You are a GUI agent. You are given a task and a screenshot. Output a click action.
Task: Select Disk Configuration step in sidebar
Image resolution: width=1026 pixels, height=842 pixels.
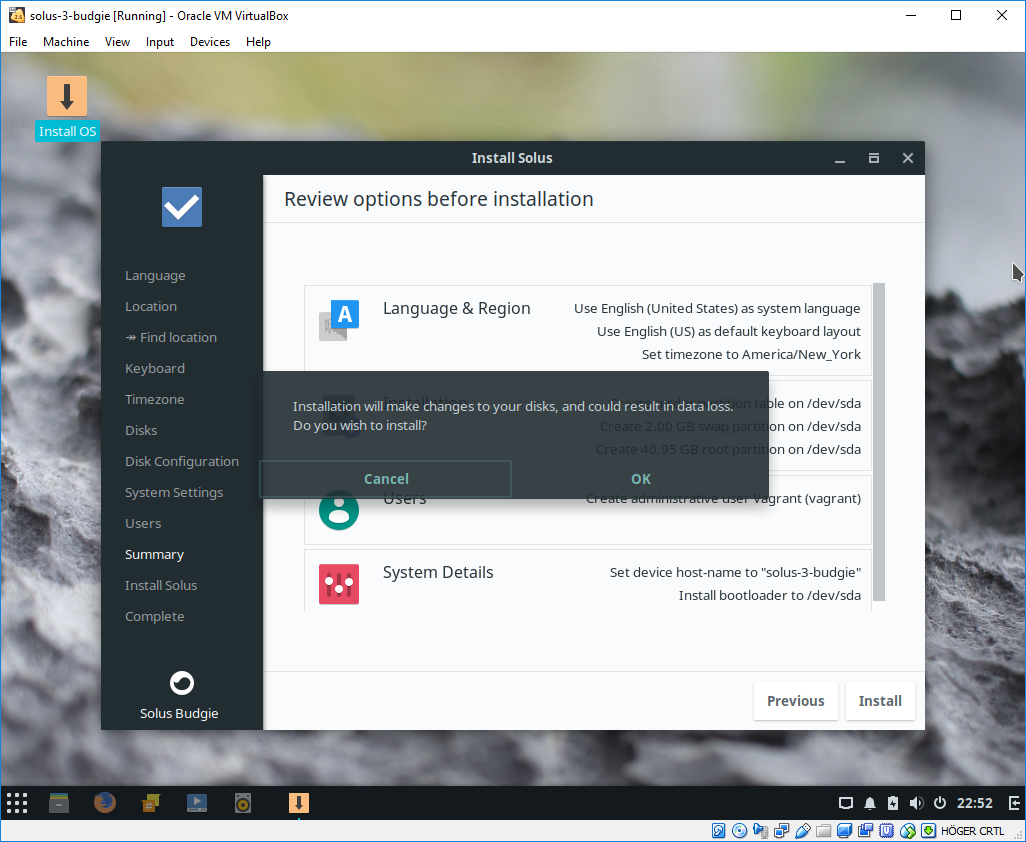(x=182, y=461)
